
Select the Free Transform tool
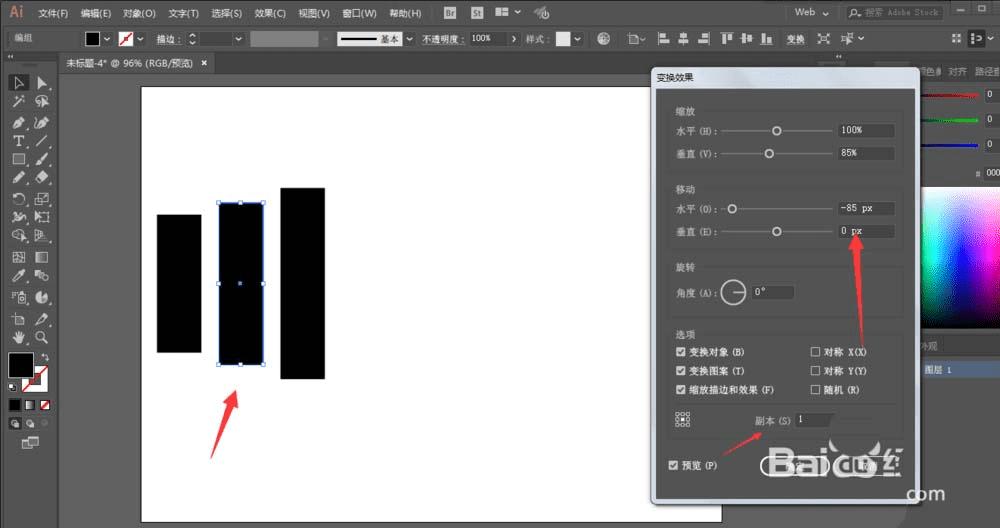point(42,217)
